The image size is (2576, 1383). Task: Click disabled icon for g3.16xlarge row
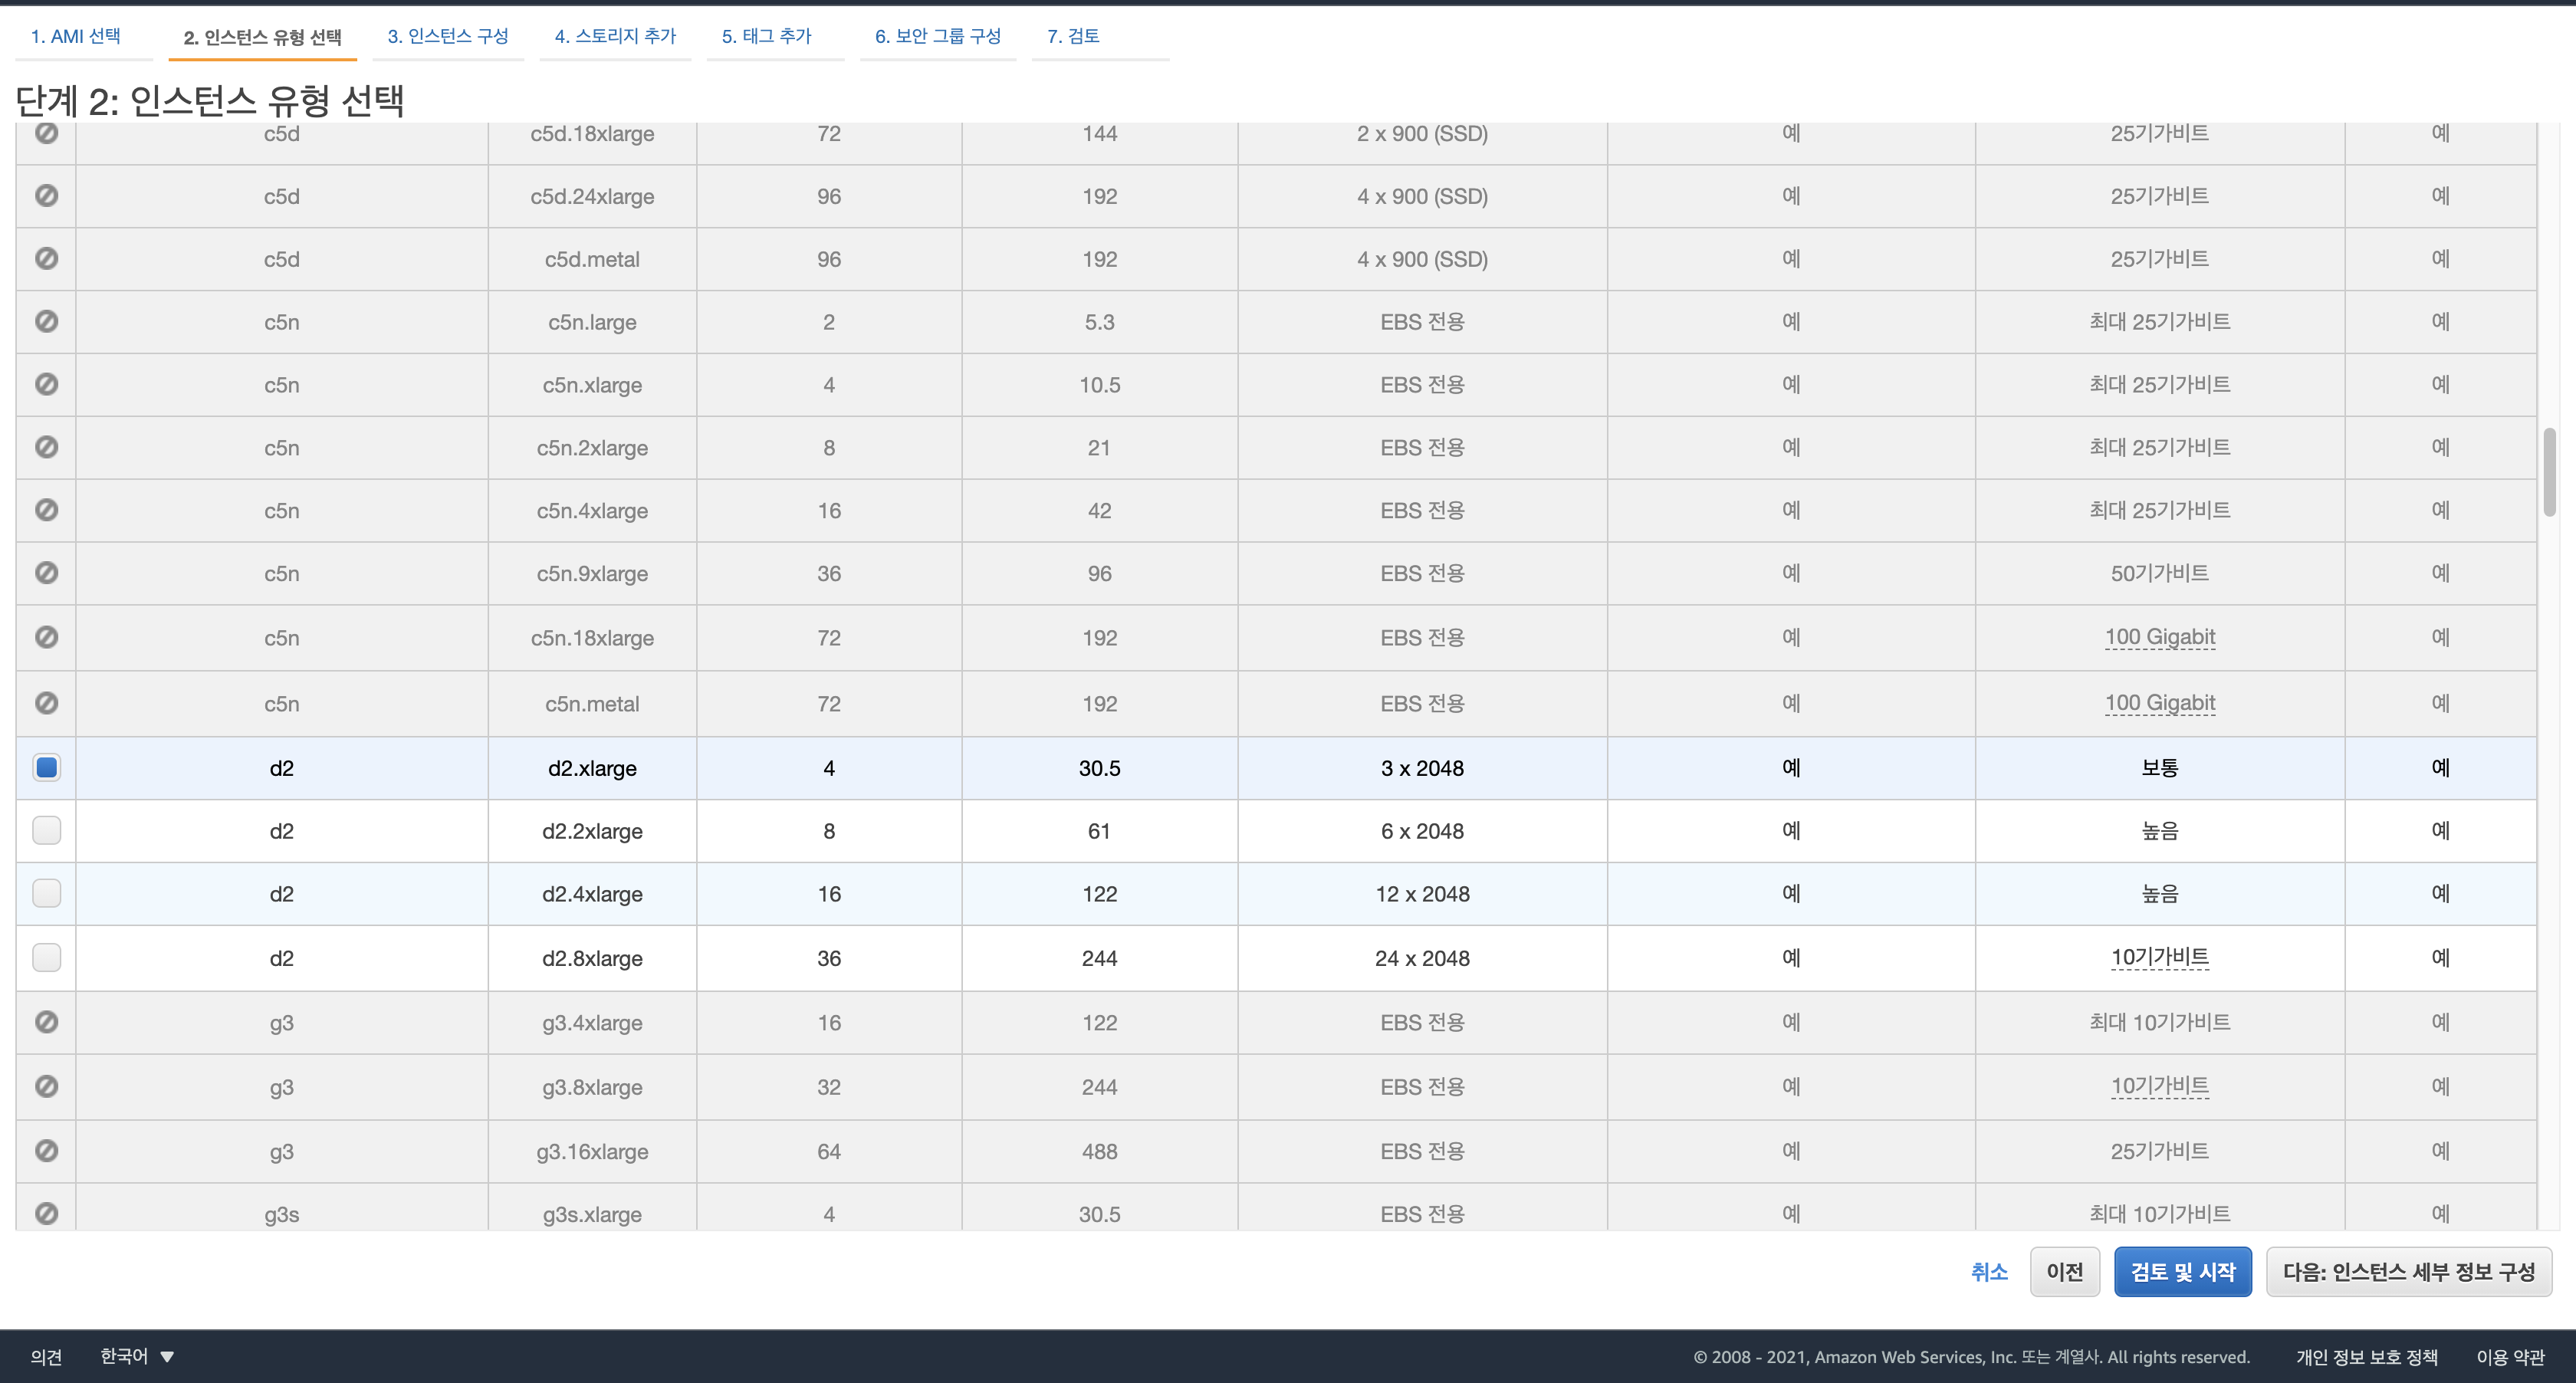46,1150
